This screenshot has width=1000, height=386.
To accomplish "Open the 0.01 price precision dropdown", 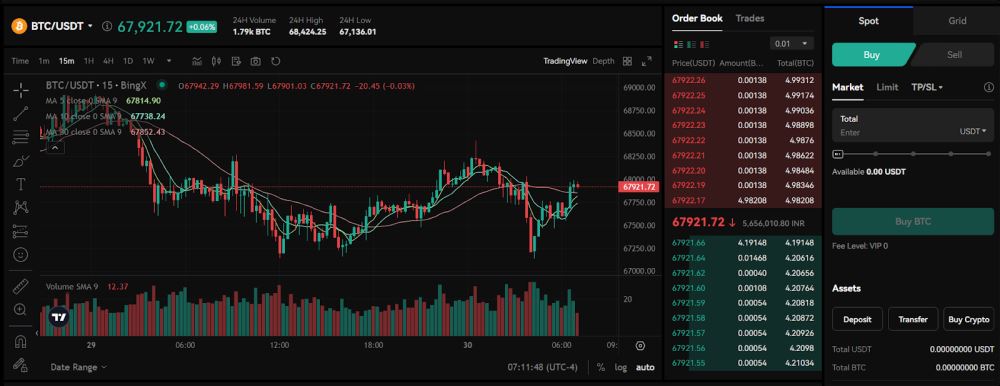I will pyautogui.click(x=791, y=43).
